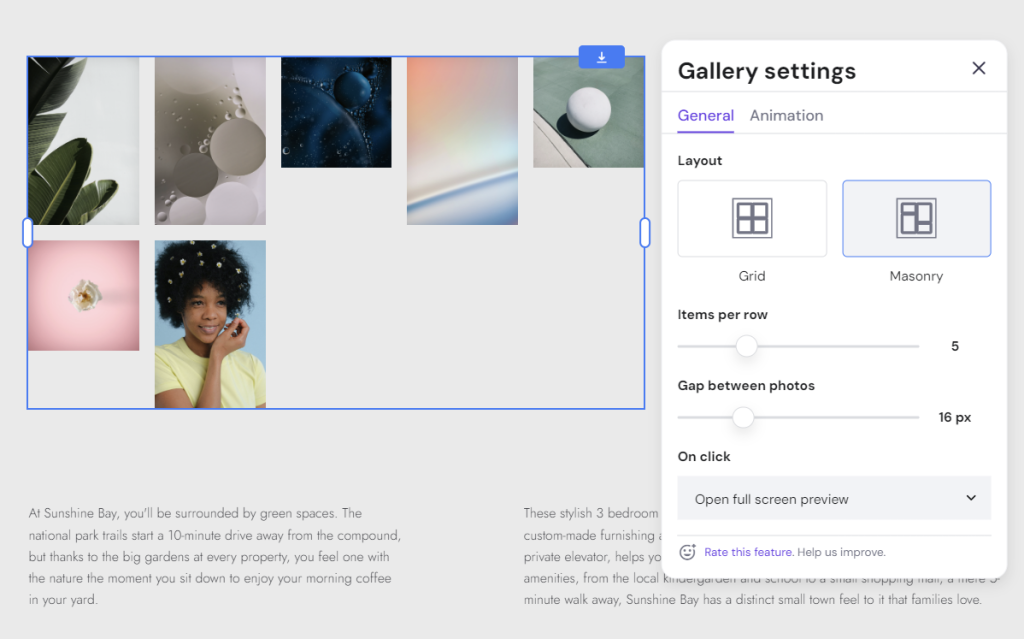
Task: Select the Masonry layout icon
Action: click(x=916, y=218)
